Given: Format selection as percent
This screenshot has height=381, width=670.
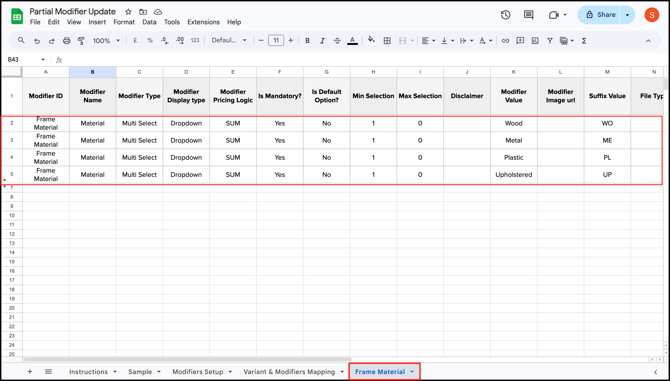Looking at the screenshot, I should (150, 41).
